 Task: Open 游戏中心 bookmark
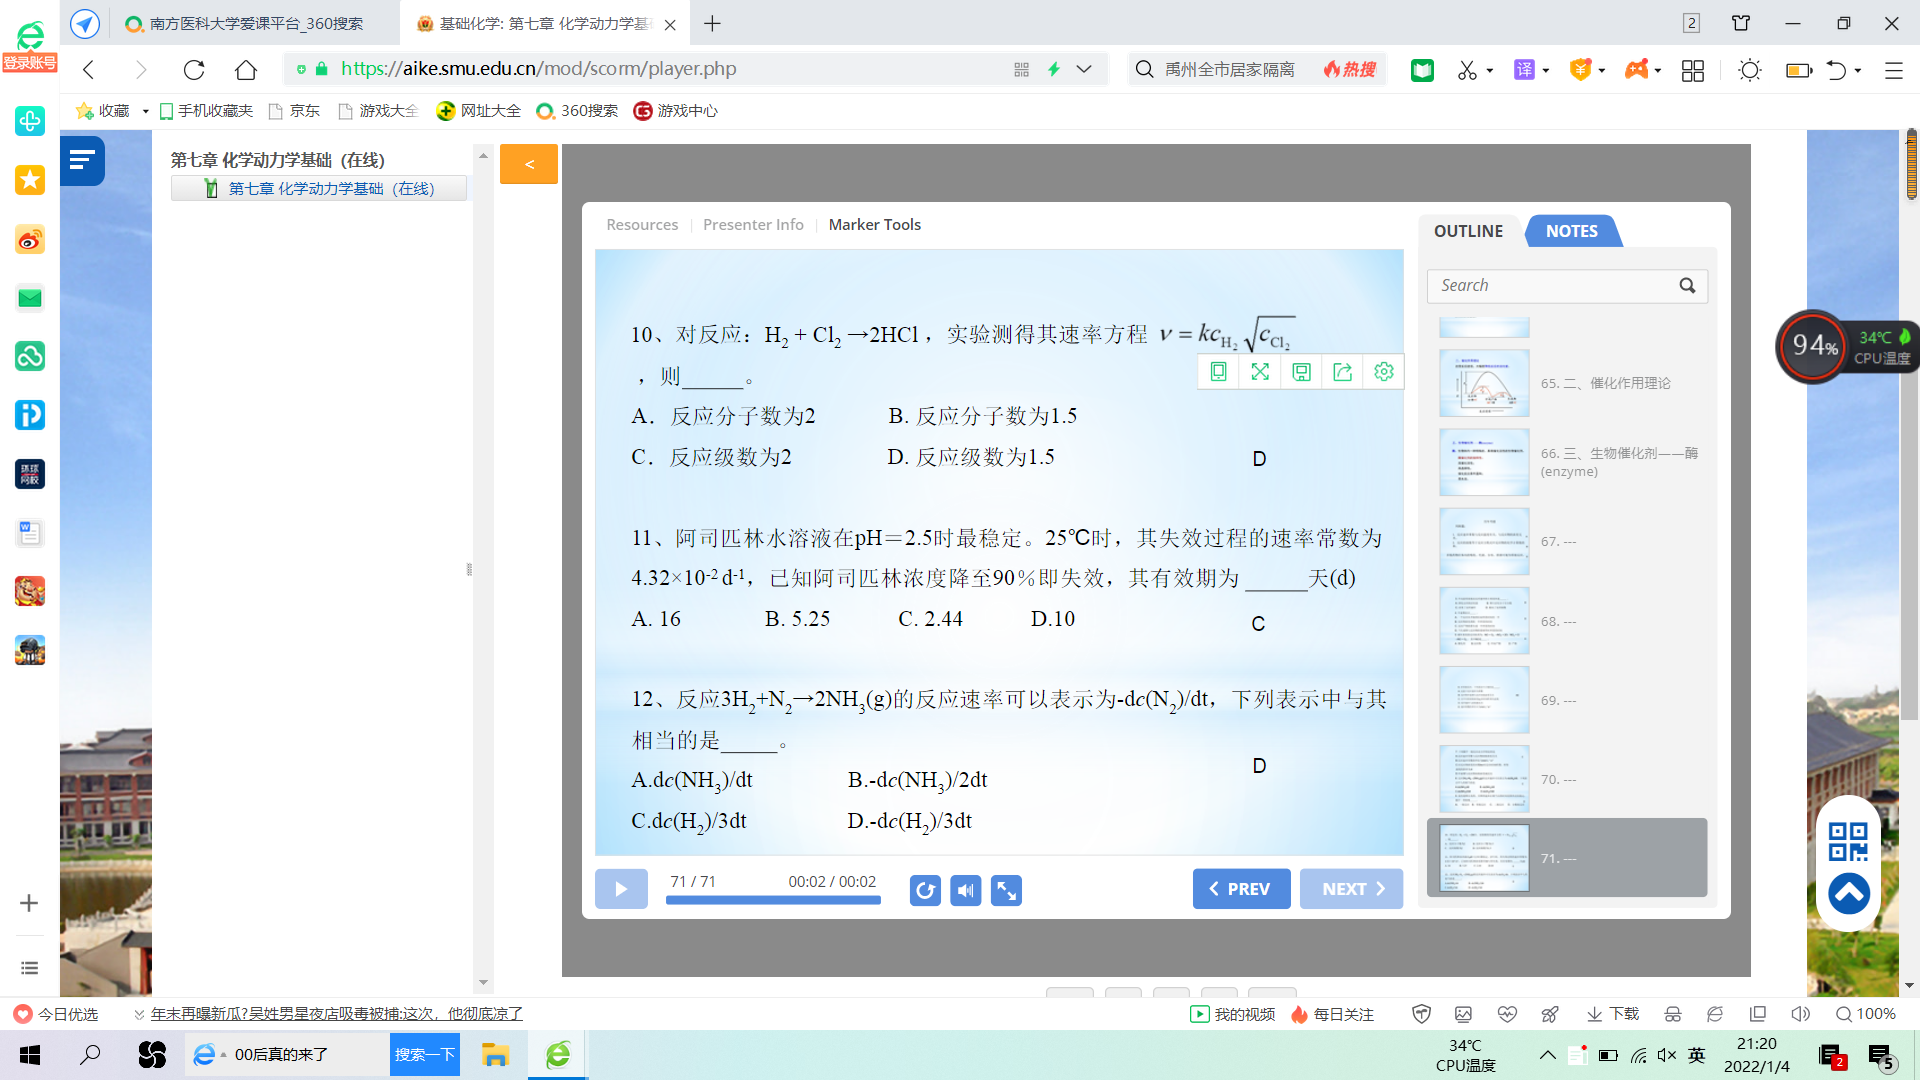coord(676,111)
